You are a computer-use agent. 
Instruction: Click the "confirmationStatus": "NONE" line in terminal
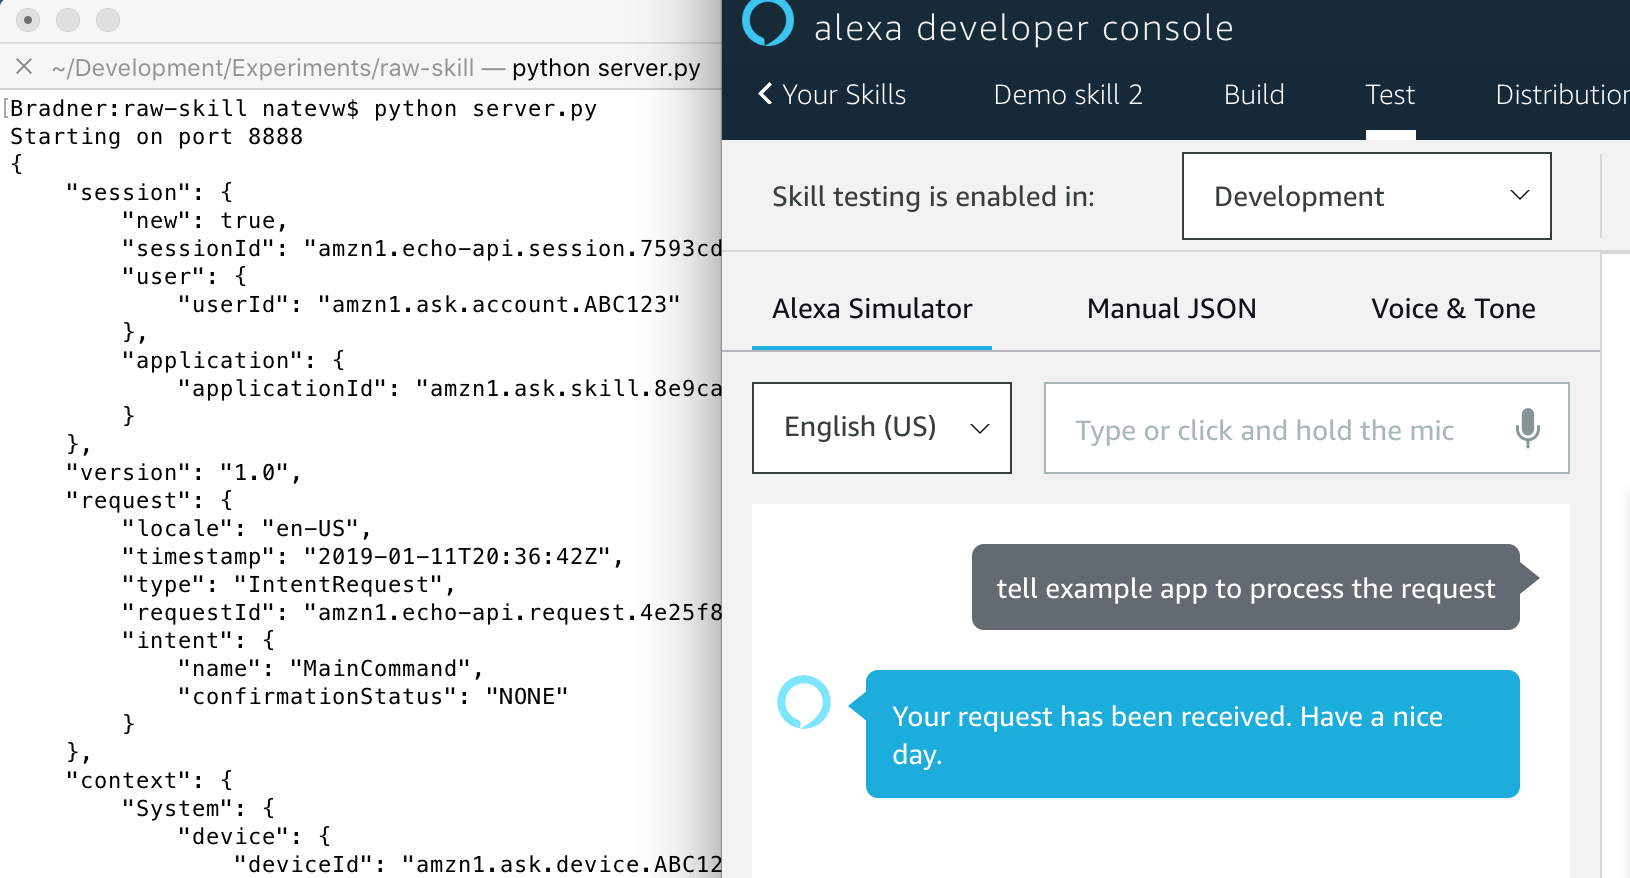point(373,697)
